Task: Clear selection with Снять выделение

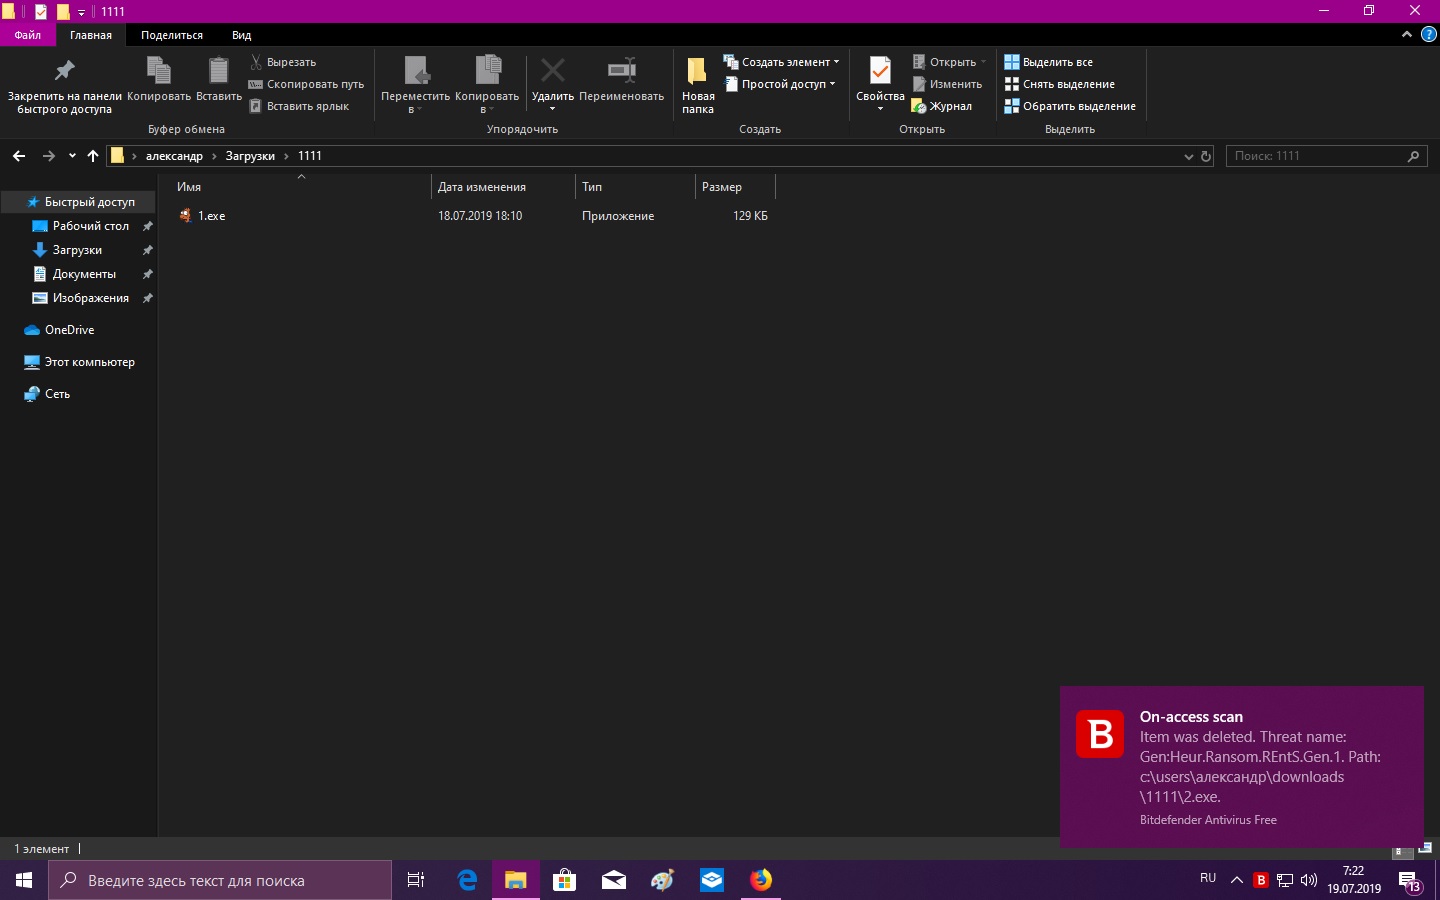Action: (x=1059, y=84)
